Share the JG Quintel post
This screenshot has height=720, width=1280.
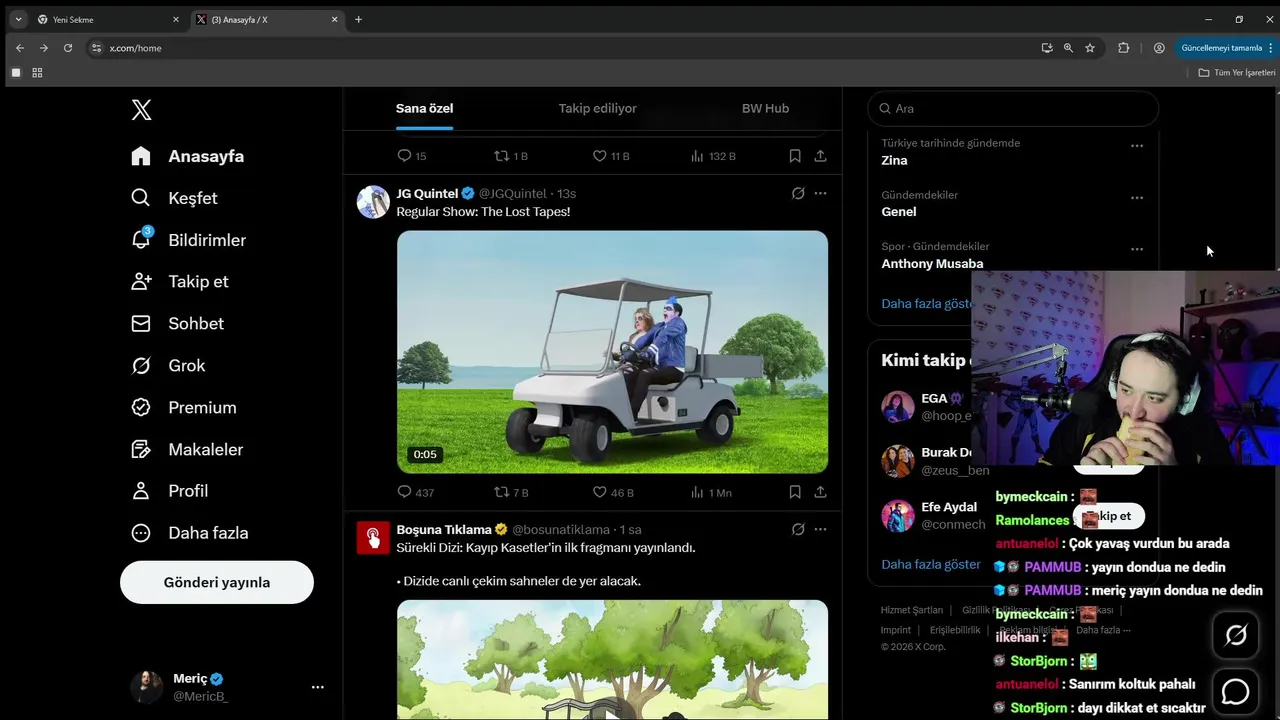pyautogui.click(x=820, y=492)
